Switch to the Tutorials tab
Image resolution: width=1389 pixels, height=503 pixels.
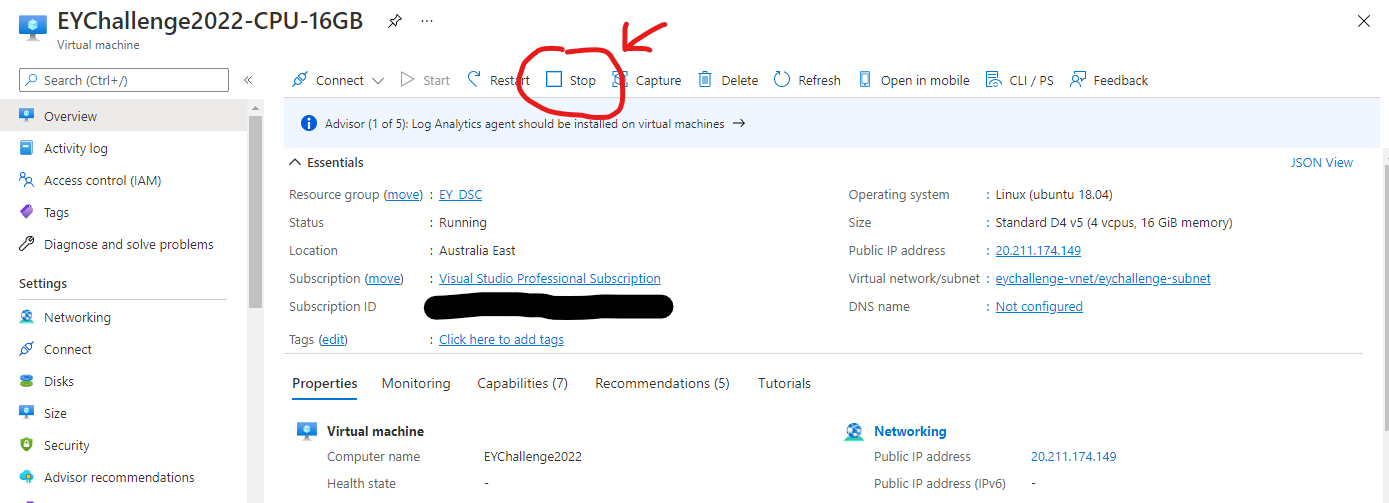(x=784, y=384)
